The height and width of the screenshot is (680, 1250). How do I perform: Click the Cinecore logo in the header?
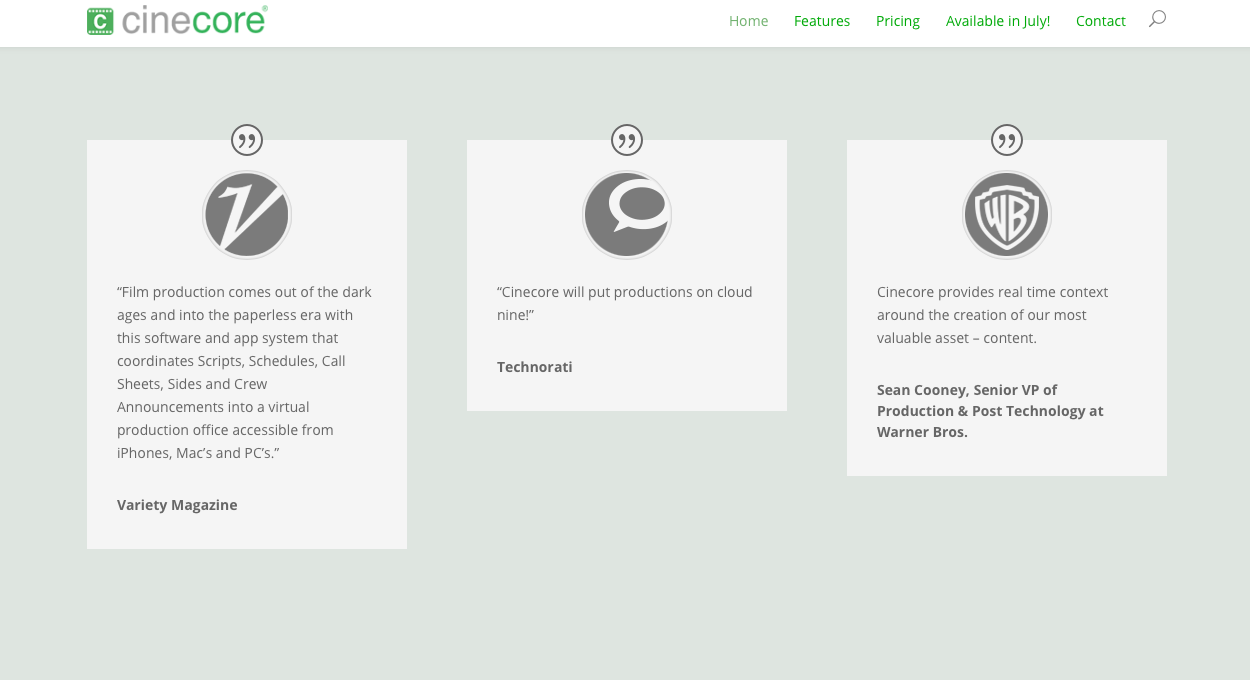[x=177, y=20]
